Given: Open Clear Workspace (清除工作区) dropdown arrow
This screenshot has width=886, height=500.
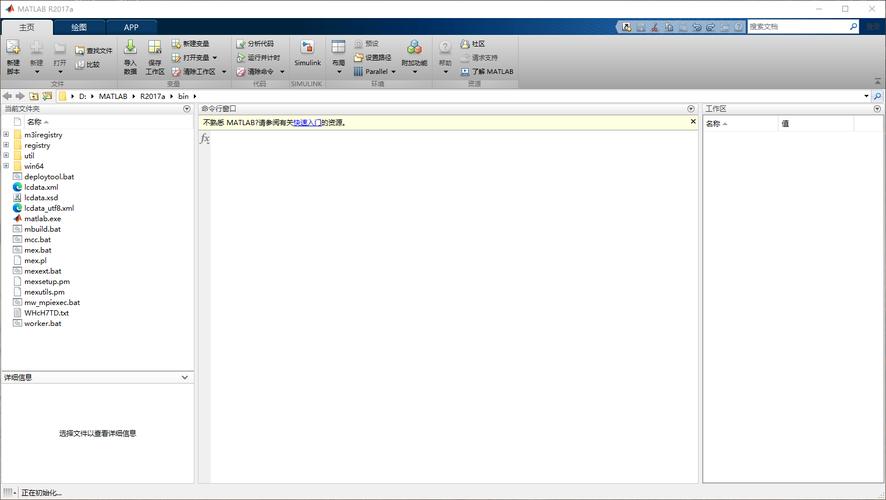Looking at the screenshot, I should click(224, 72).
